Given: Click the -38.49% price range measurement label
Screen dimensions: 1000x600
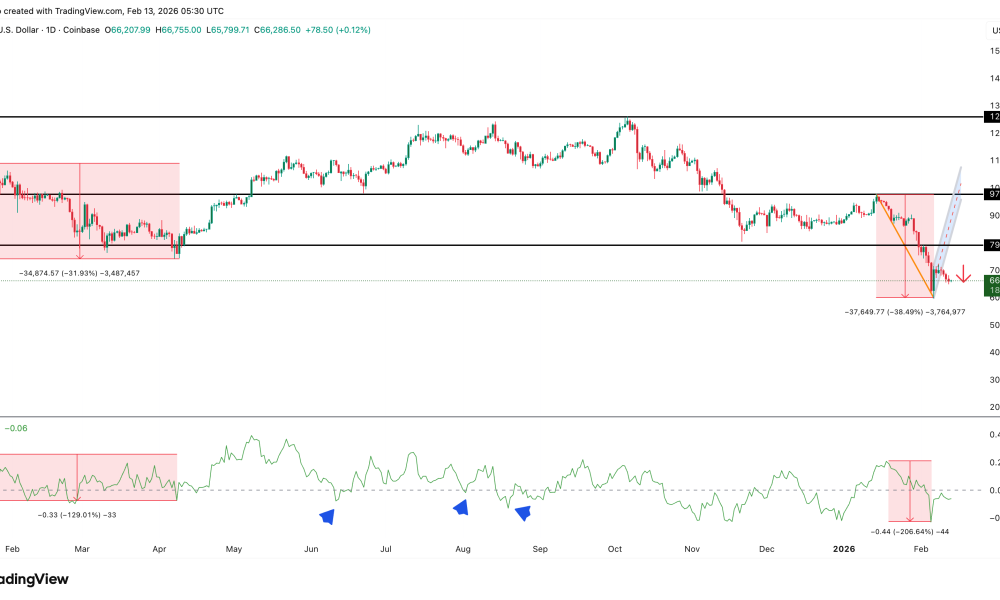Looking at the screenshot, I should pyautogui.click(x=905, y=312).
